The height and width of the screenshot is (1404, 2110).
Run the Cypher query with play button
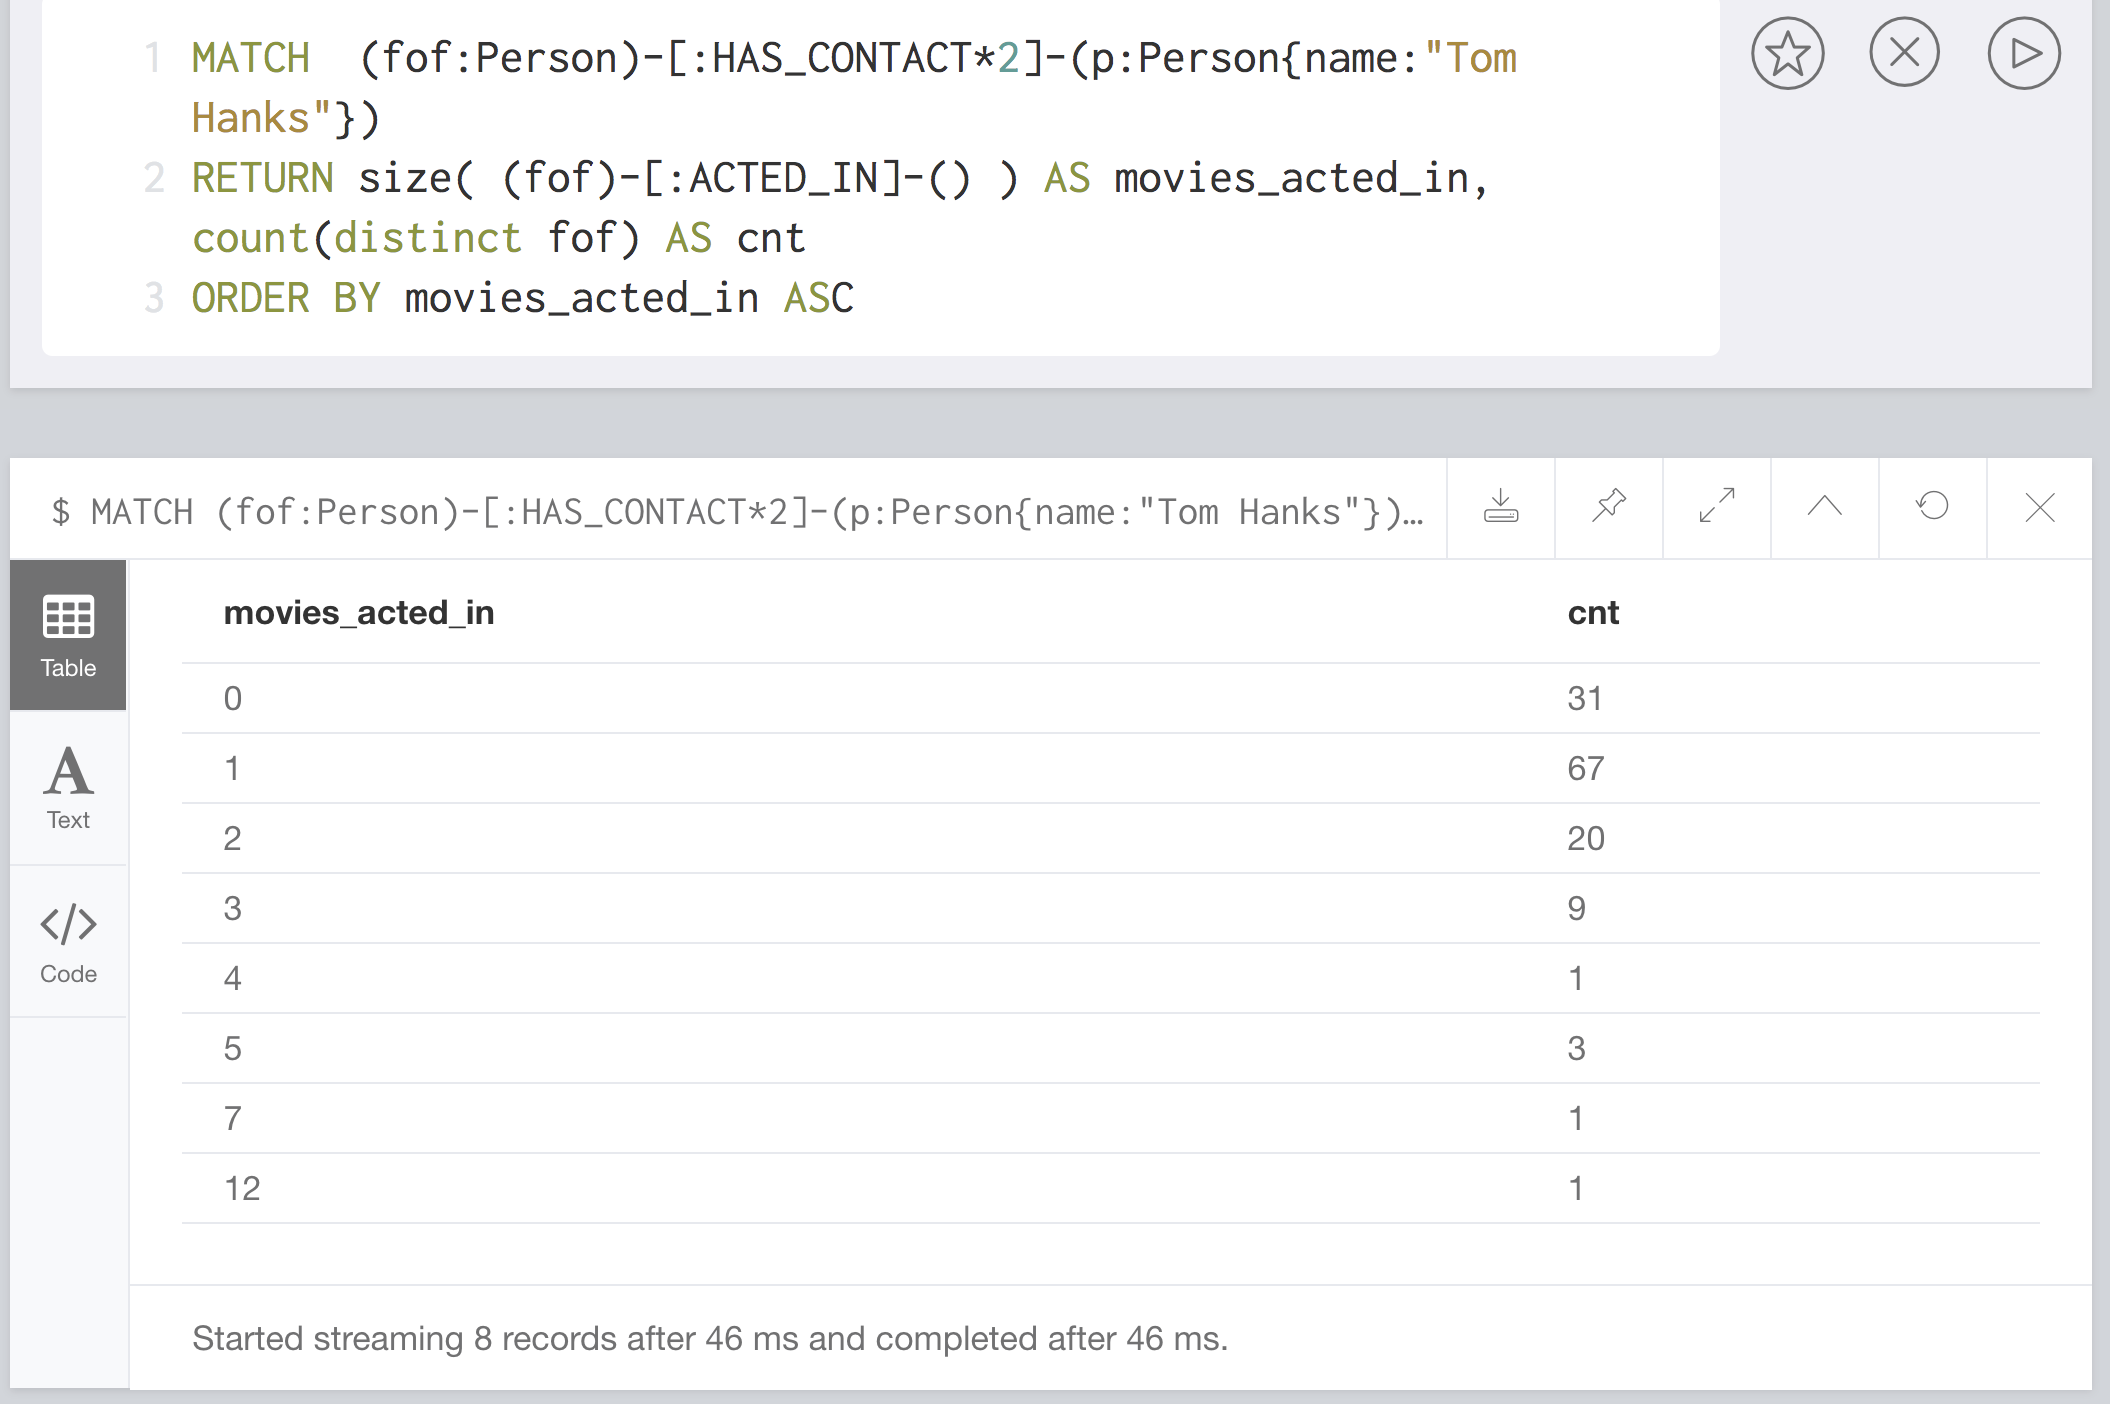click(2023, 53)
